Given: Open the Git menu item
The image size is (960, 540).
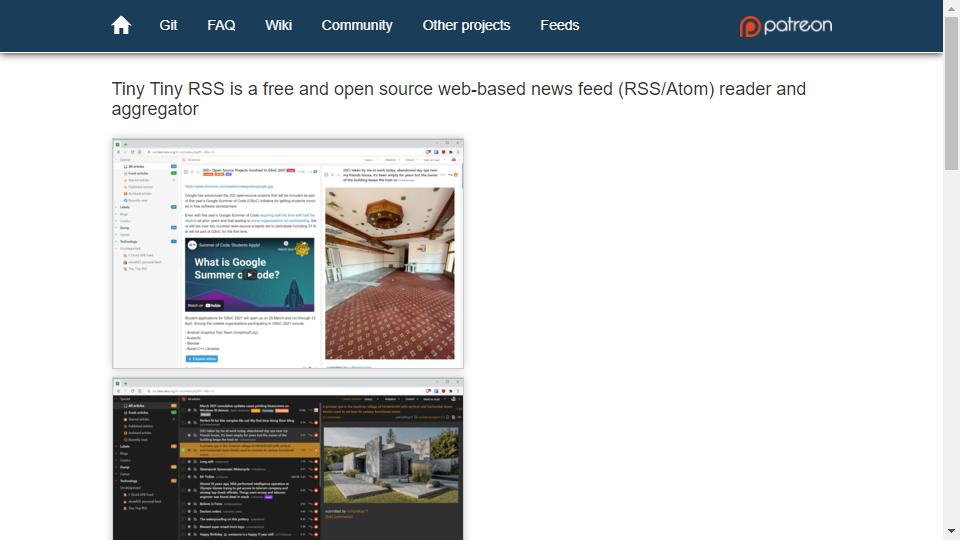Looking at the screenshot, I should pos(168,25).
